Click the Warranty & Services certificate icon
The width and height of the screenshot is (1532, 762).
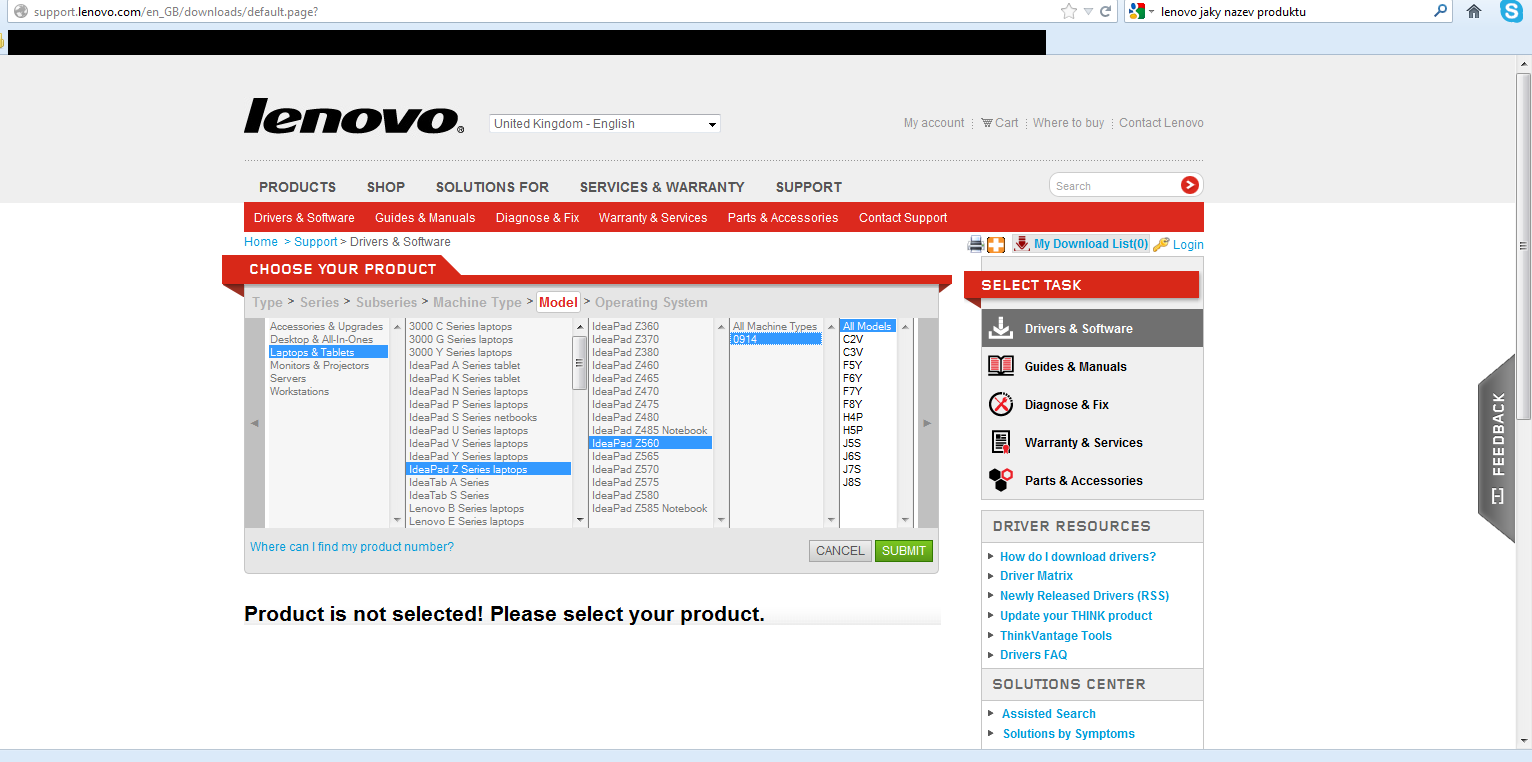(1000, 442)
